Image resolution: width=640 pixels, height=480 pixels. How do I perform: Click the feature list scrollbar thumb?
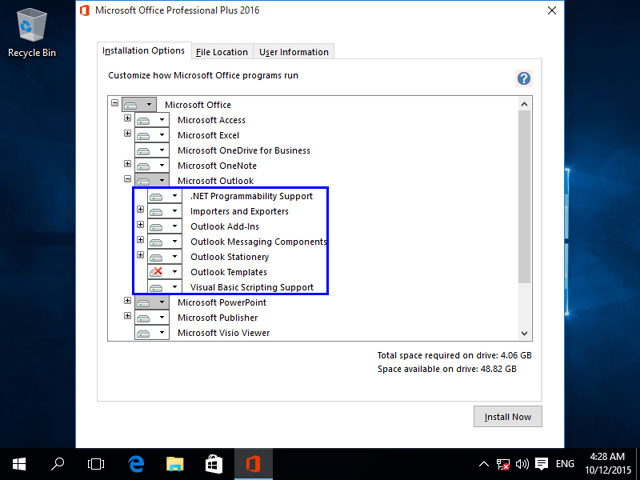(x=524, y=197)
